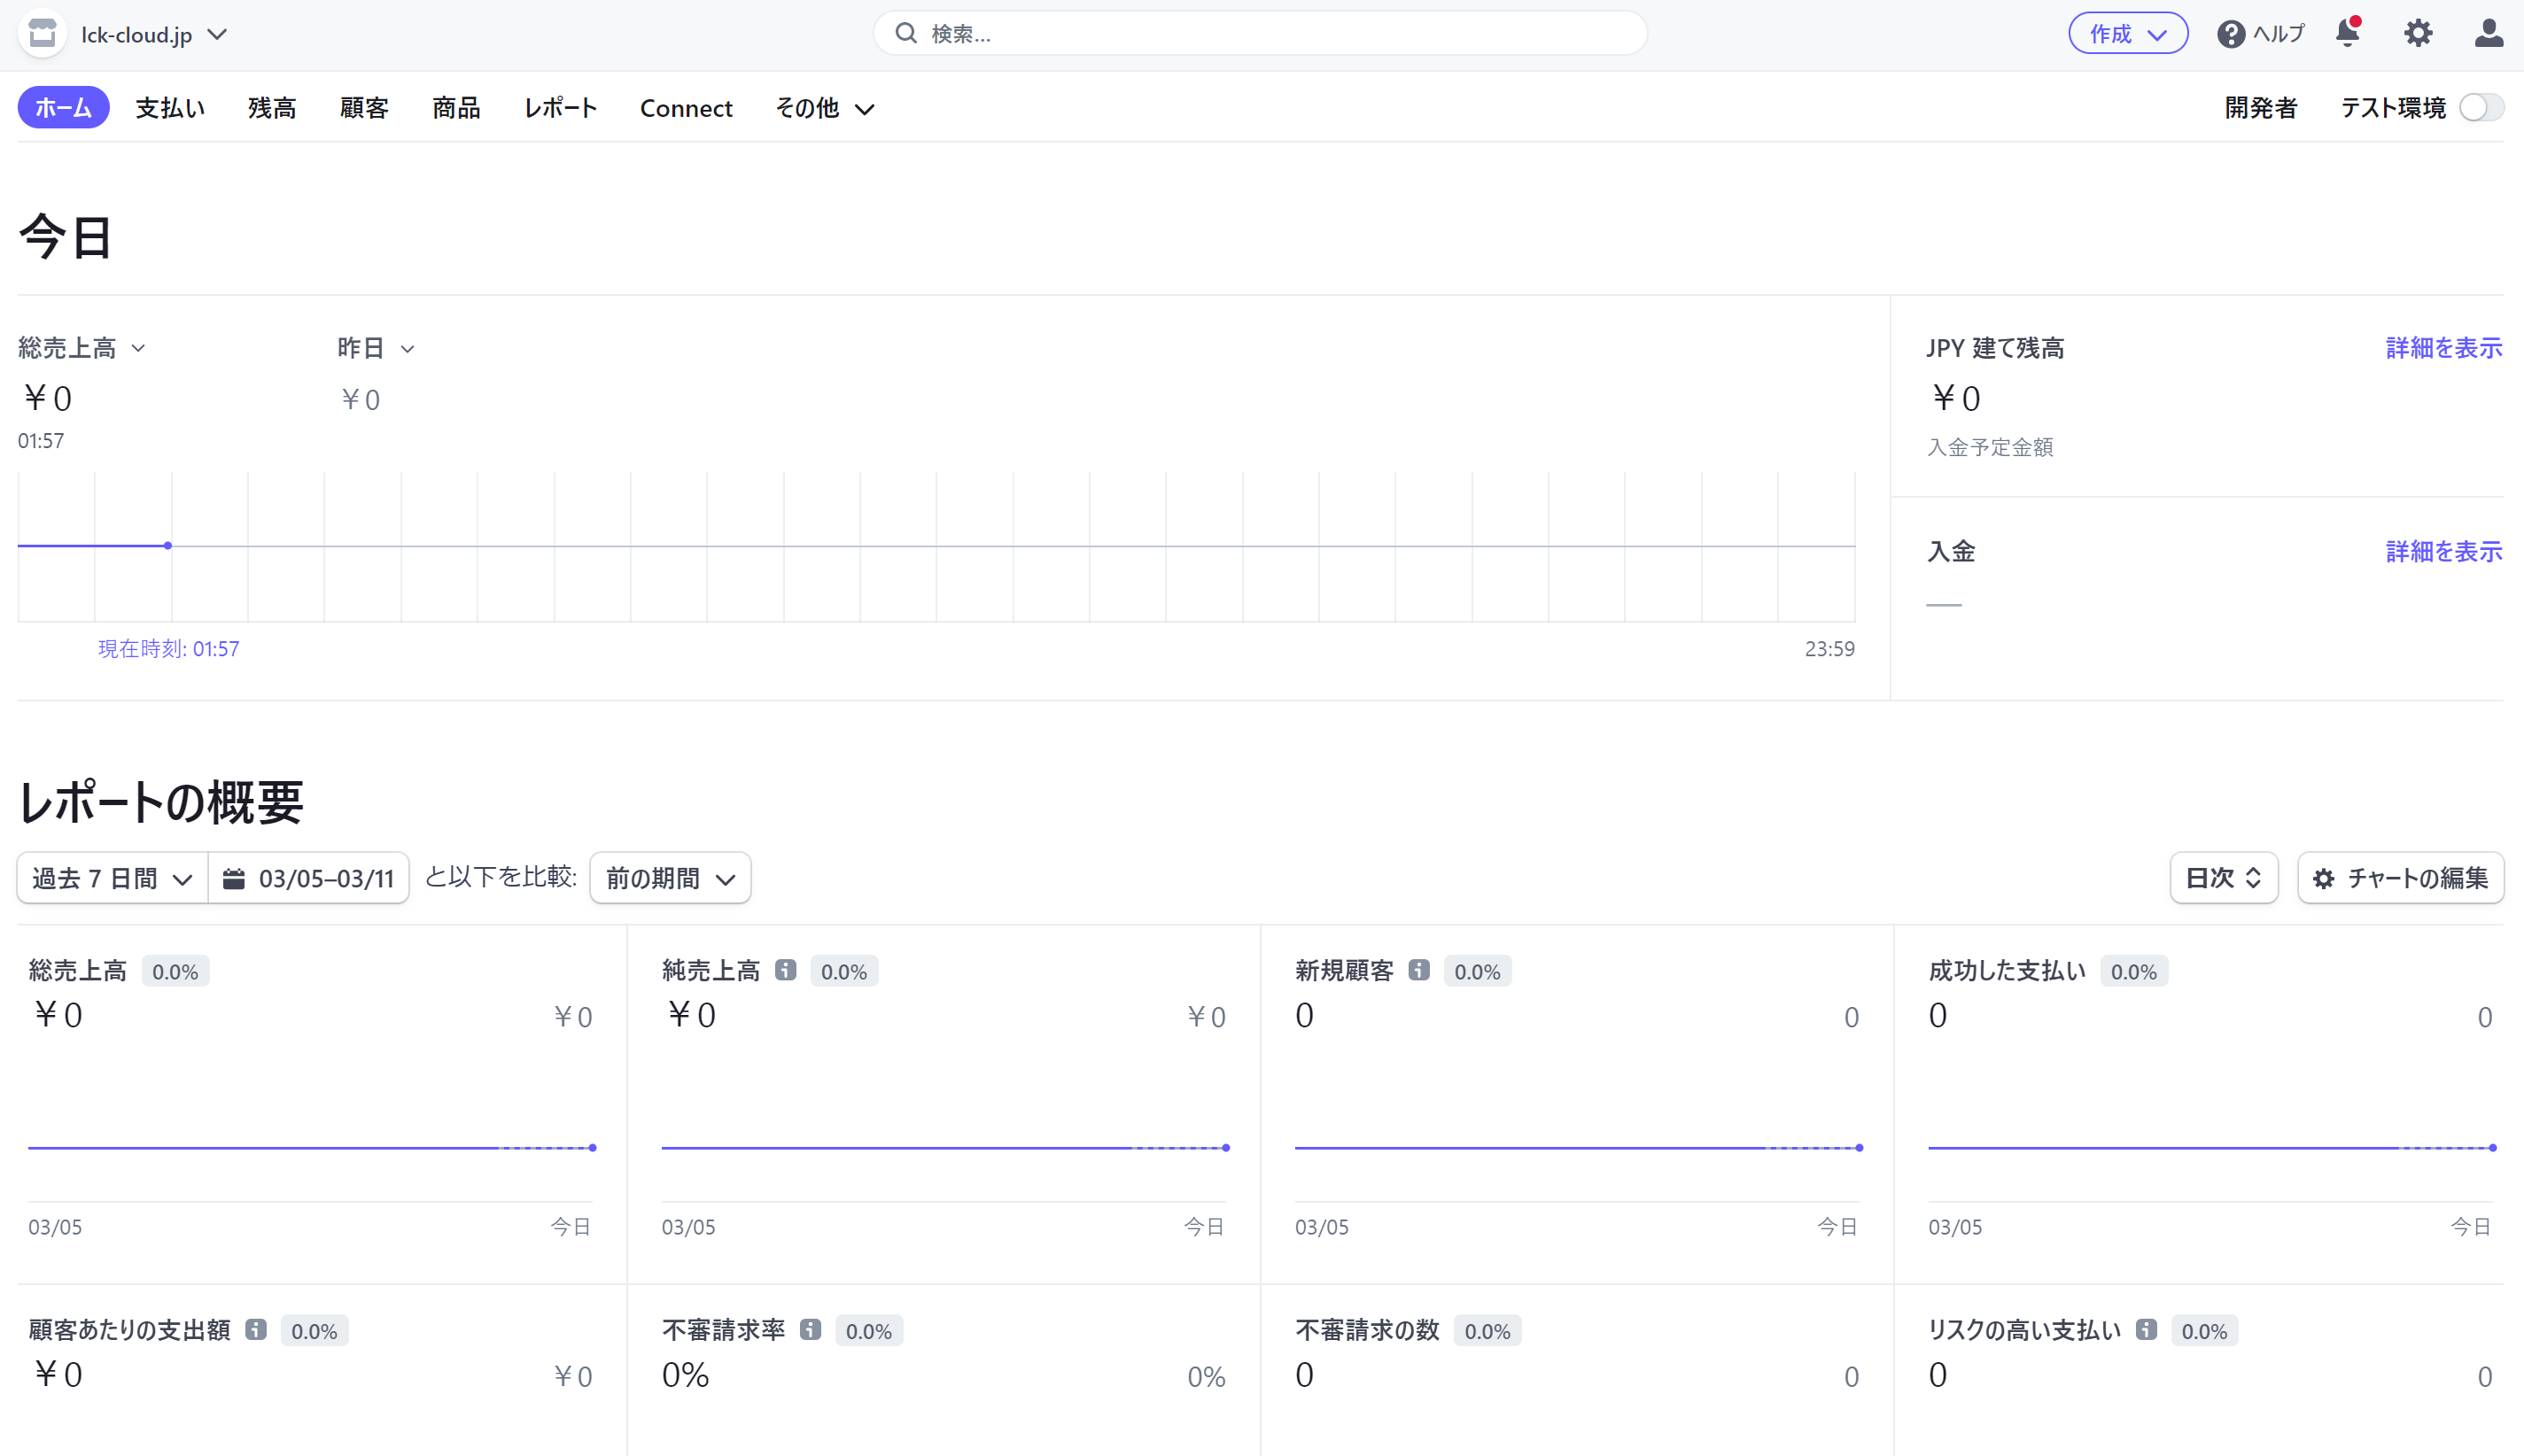Change the 日次 interval selector

pos(2224,878)
